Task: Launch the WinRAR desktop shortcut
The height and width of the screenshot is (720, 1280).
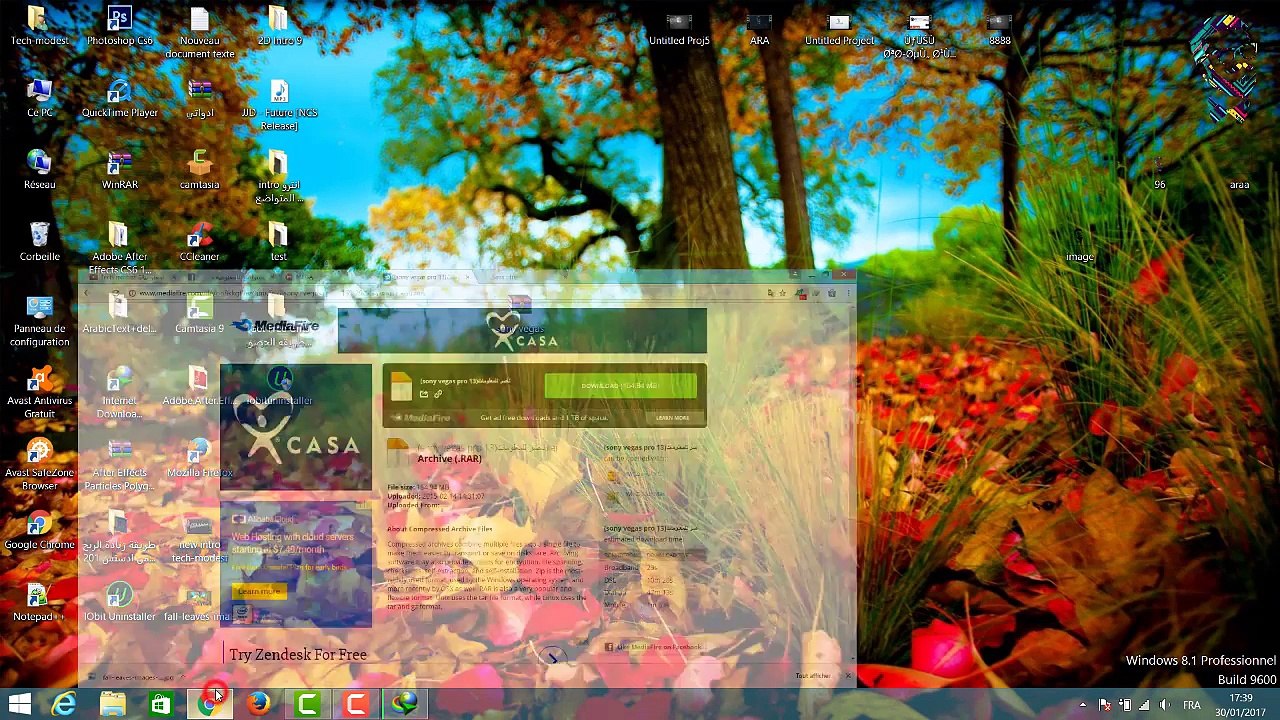Action: (119, 171)
